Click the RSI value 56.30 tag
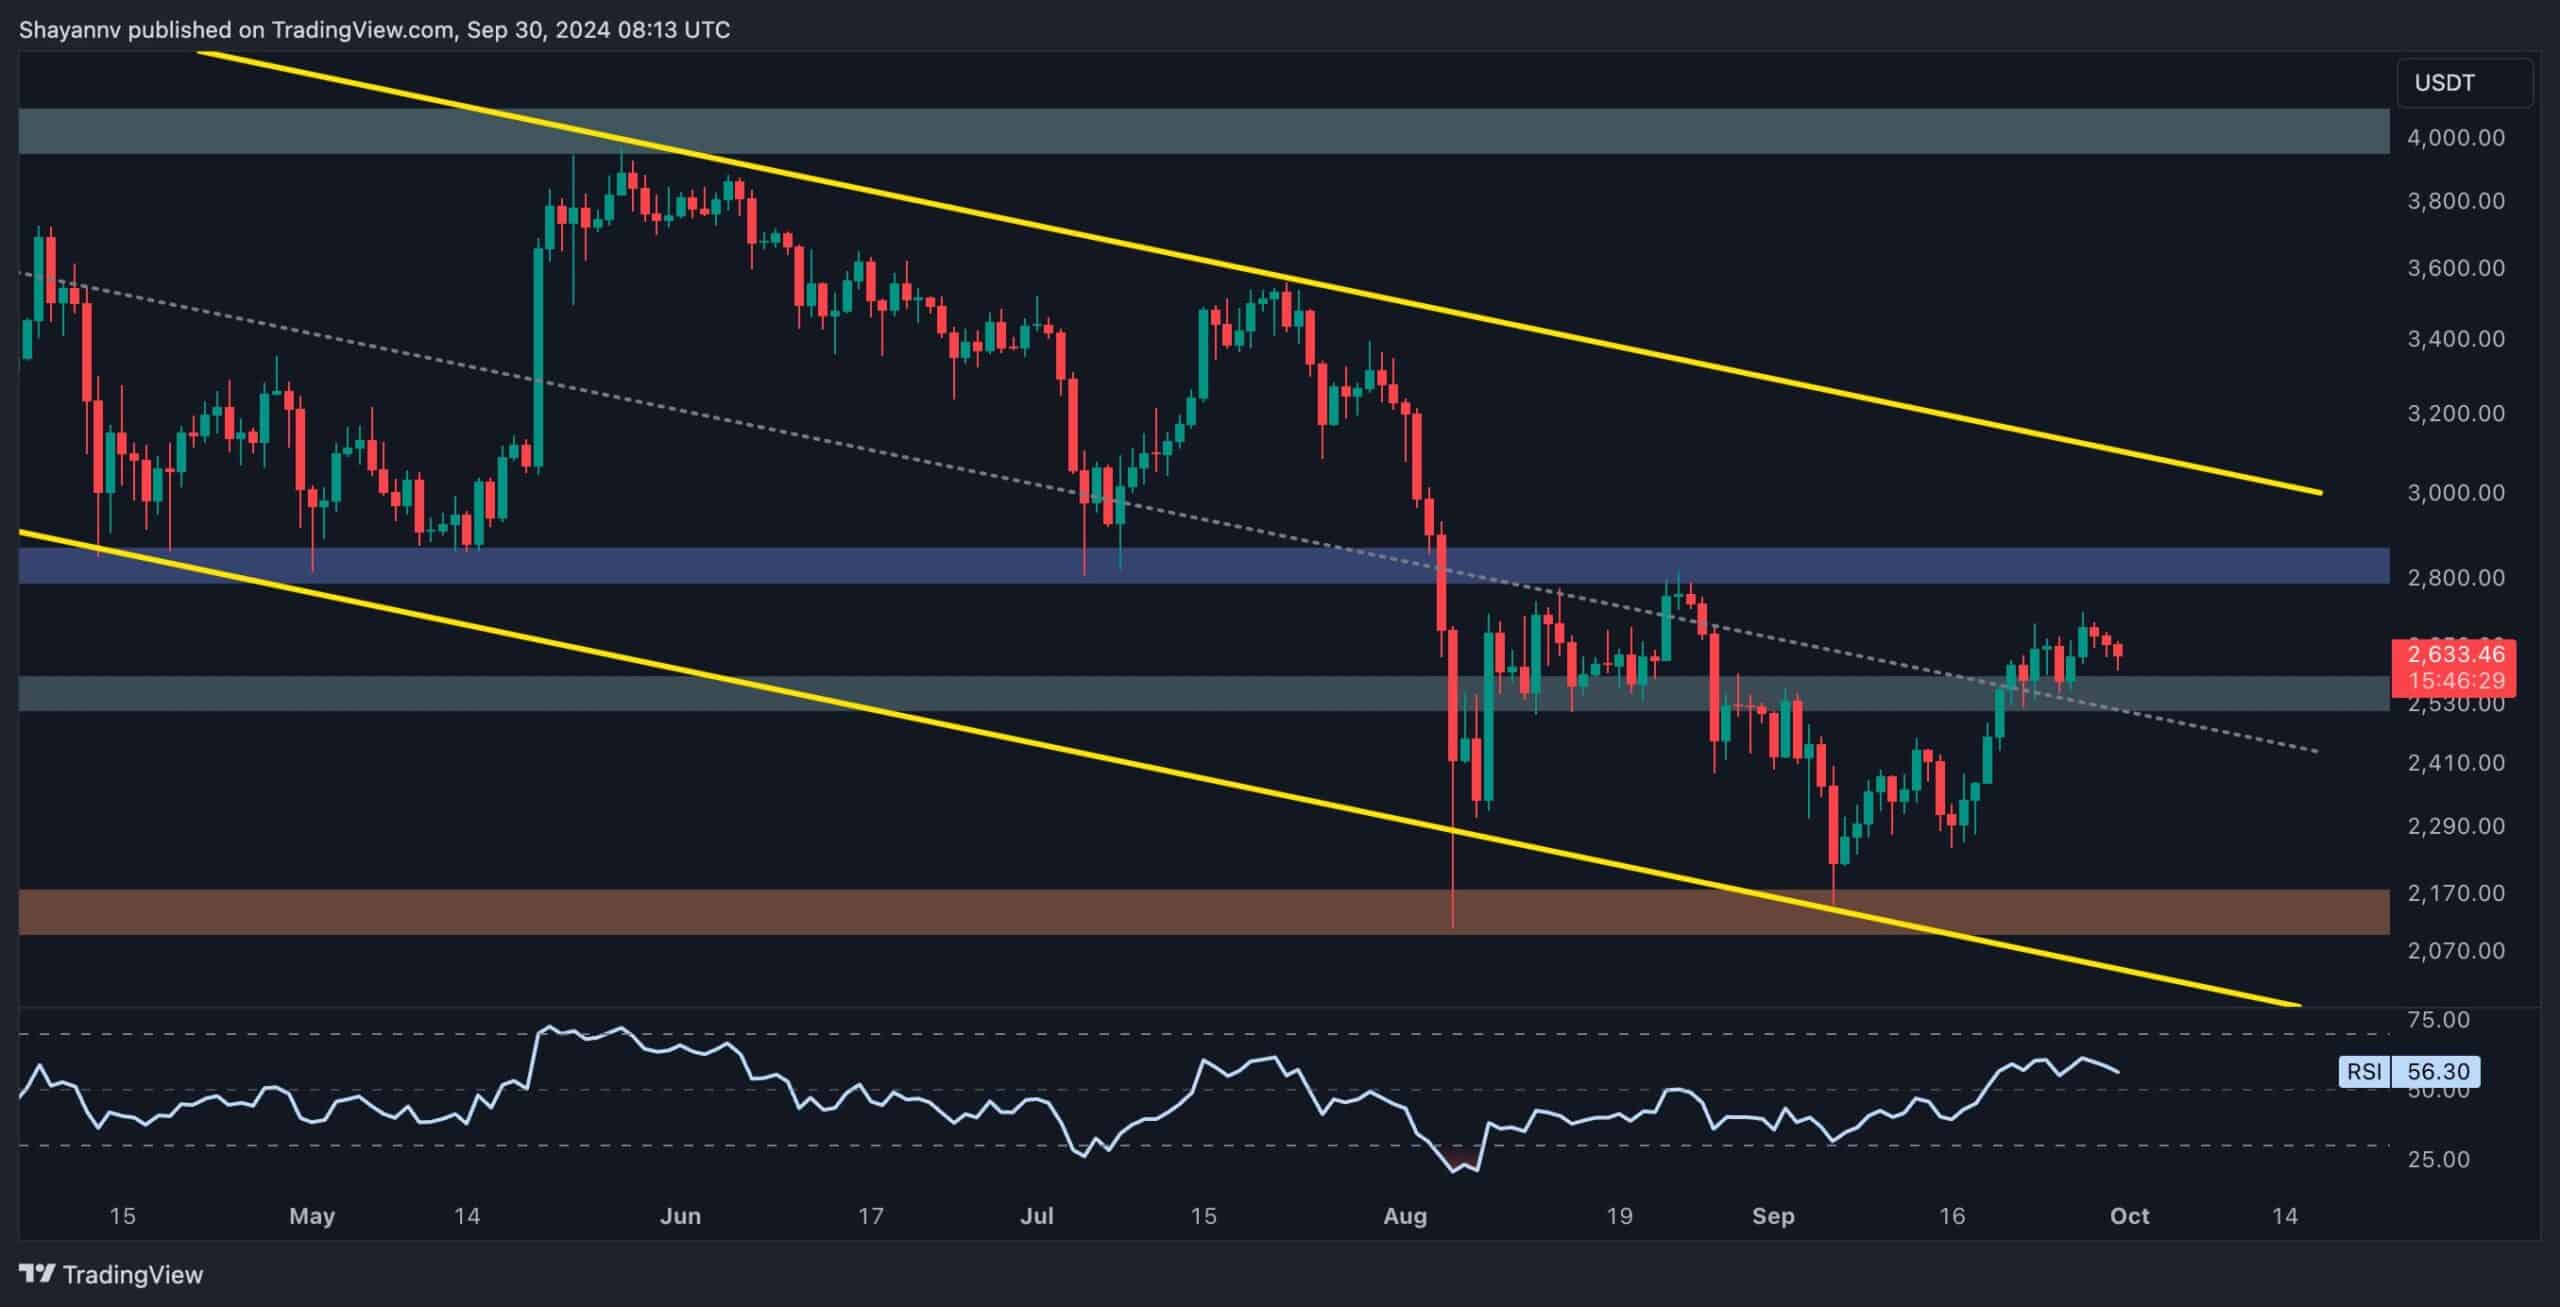 pyautogui.click(x=2438, y=1072)
